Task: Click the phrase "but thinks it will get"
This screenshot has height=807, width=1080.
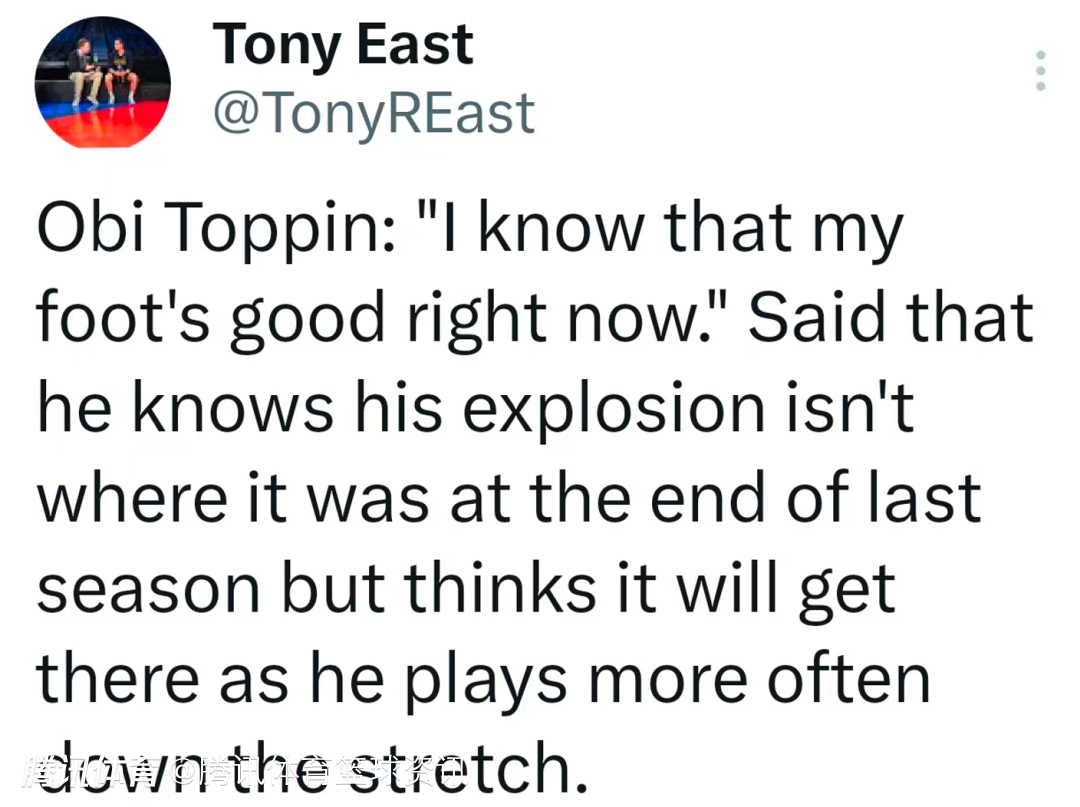Action: (x=587, y=587)
